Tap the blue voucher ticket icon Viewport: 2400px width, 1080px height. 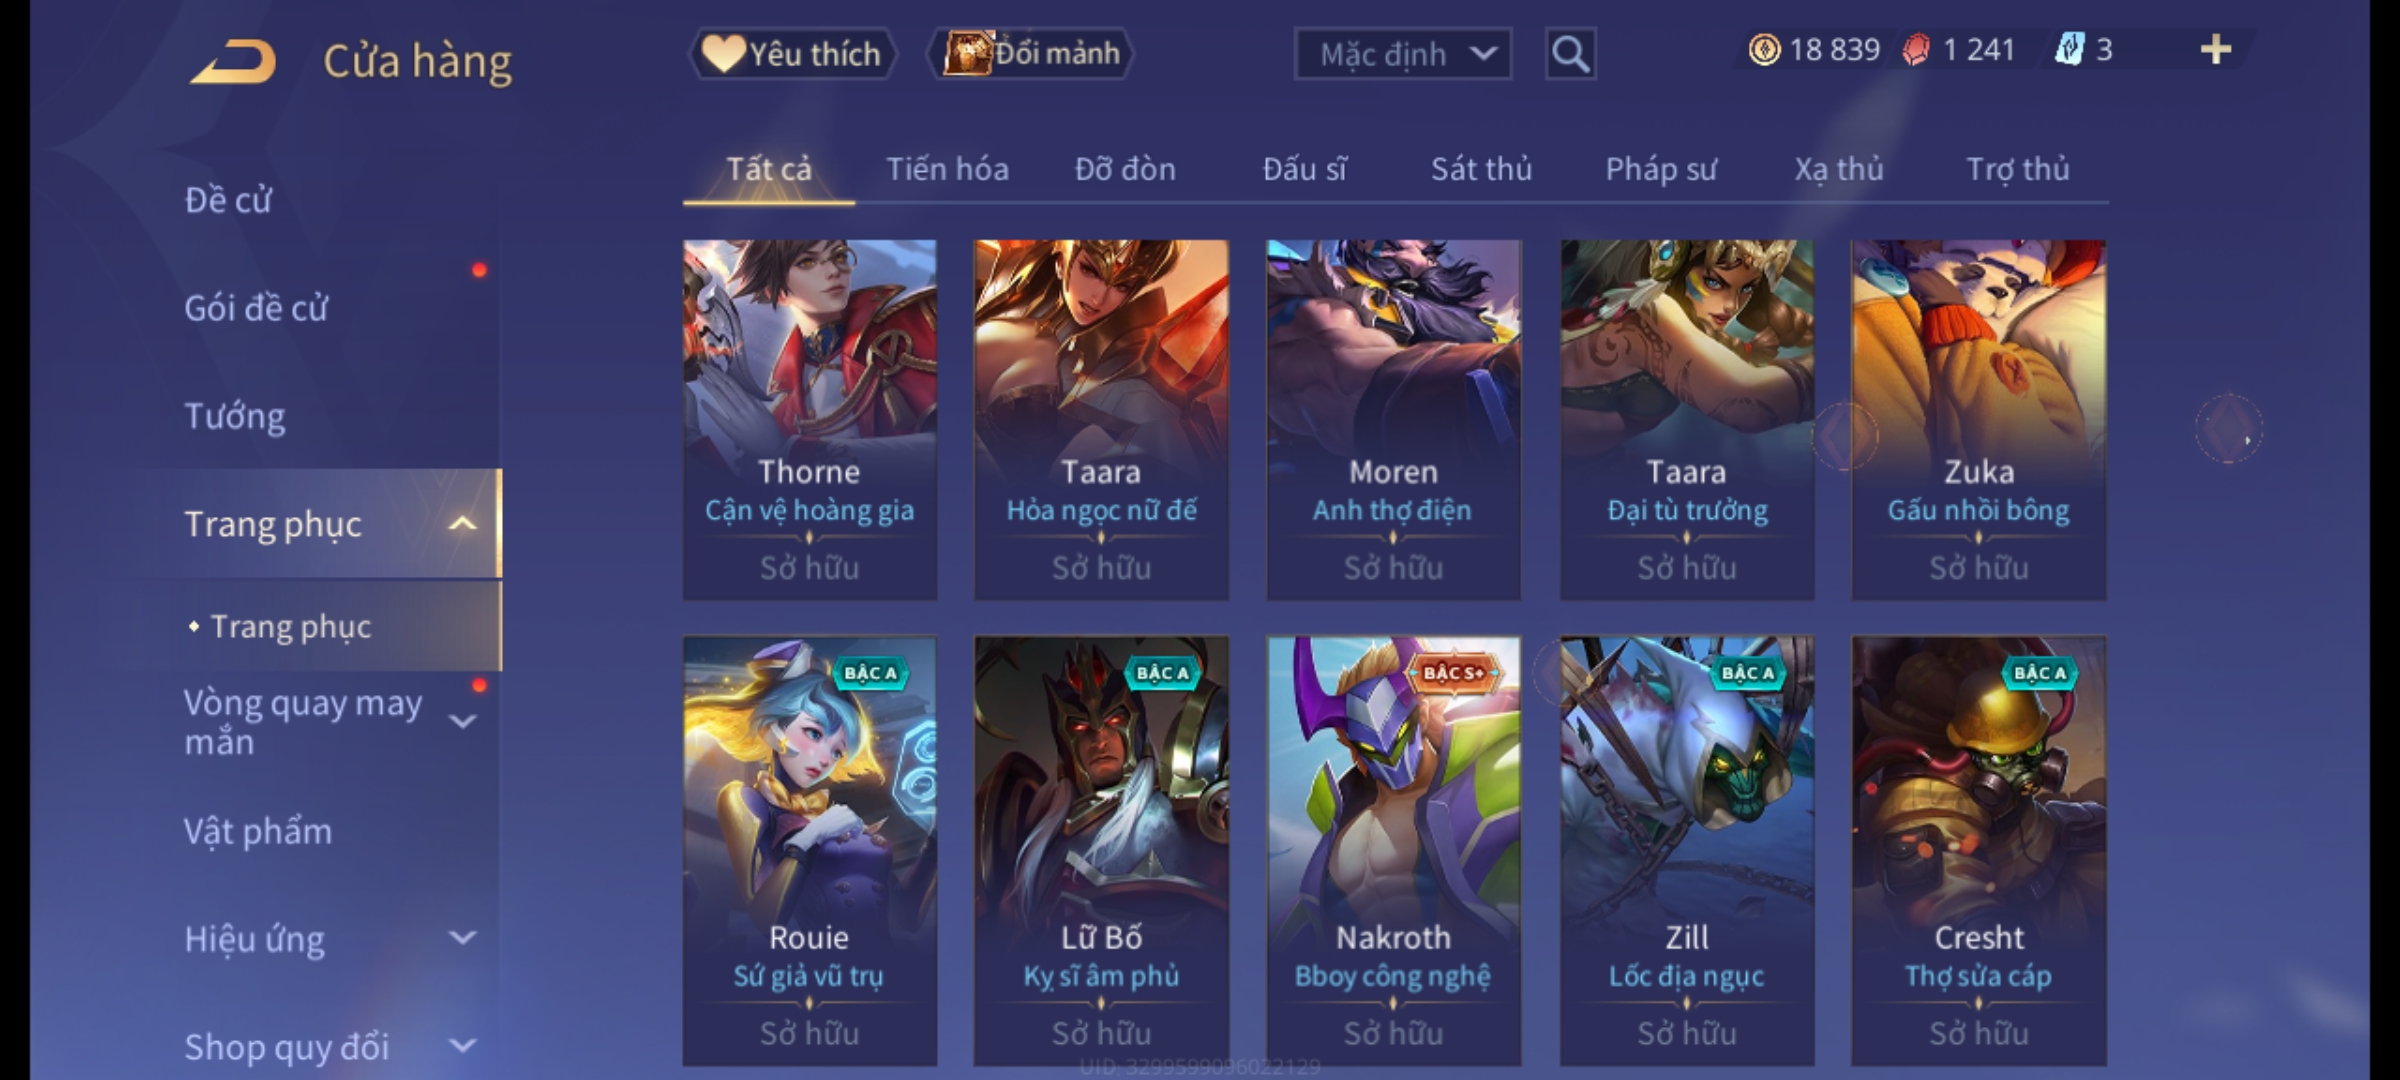(x=2069, y=49)
